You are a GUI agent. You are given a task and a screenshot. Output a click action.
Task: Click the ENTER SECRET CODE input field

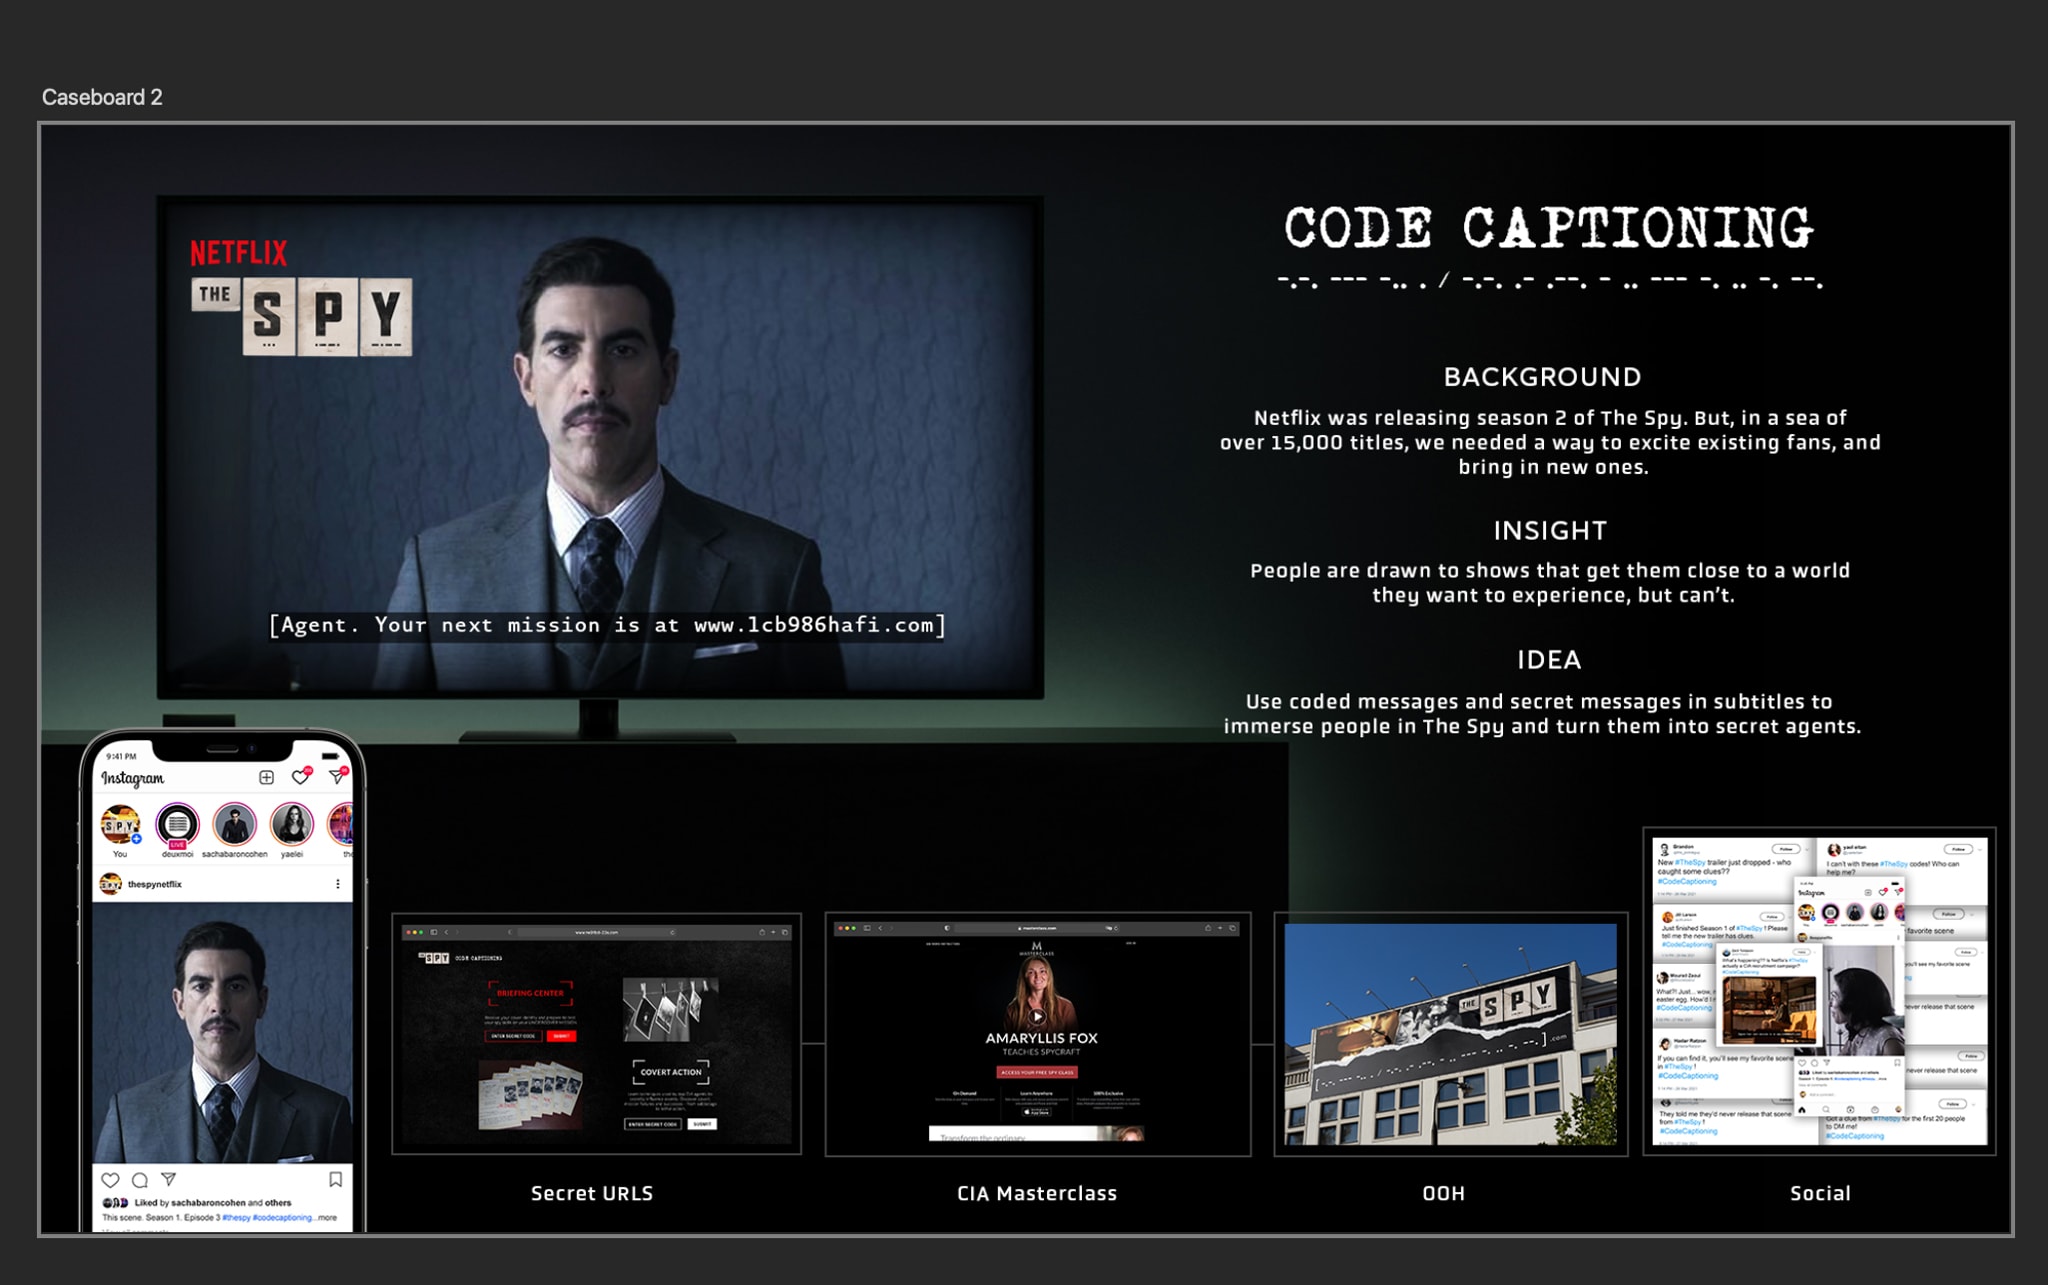click(513, 1035)
